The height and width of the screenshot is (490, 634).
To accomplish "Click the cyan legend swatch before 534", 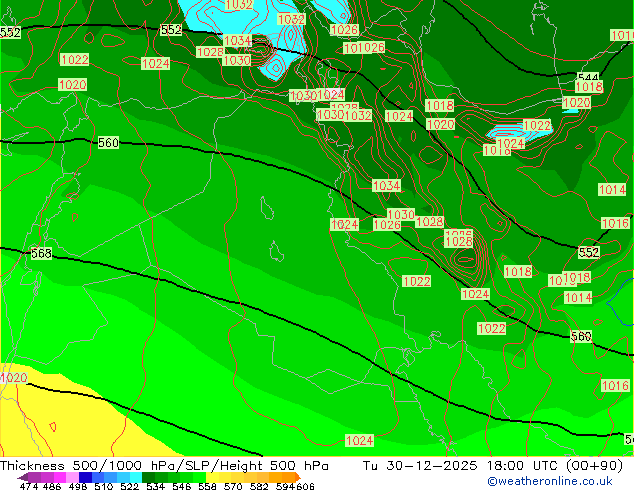I will coord(136,477).
